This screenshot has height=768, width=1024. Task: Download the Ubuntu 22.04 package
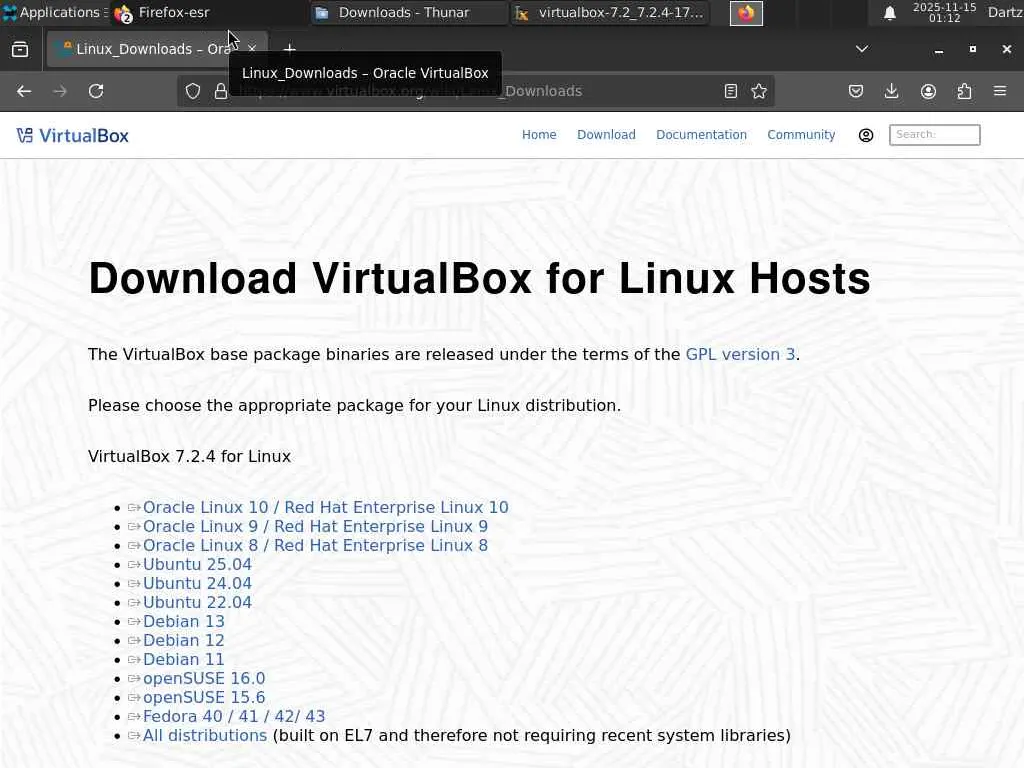(197, 602)
